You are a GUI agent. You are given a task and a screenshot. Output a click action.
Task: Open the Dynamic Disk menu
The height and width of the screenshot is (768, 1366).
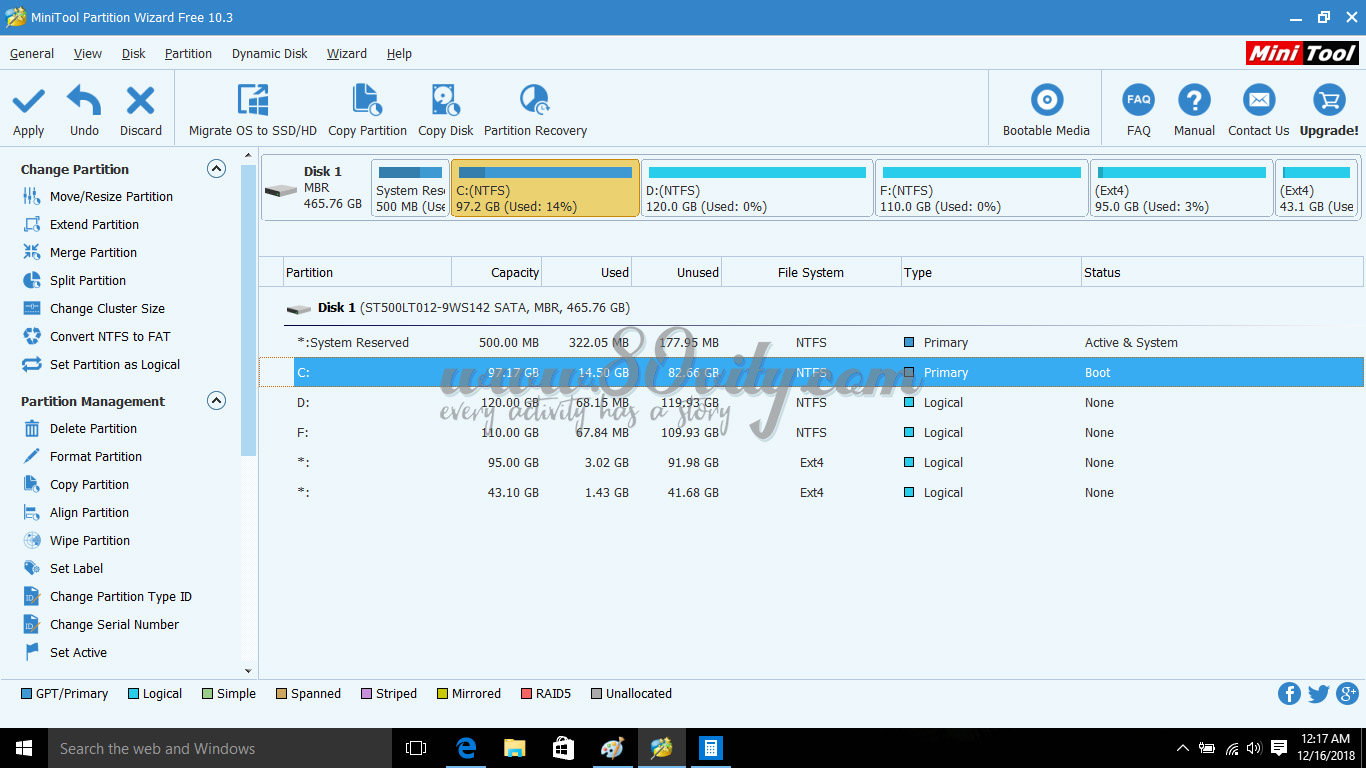pos(269,53)
